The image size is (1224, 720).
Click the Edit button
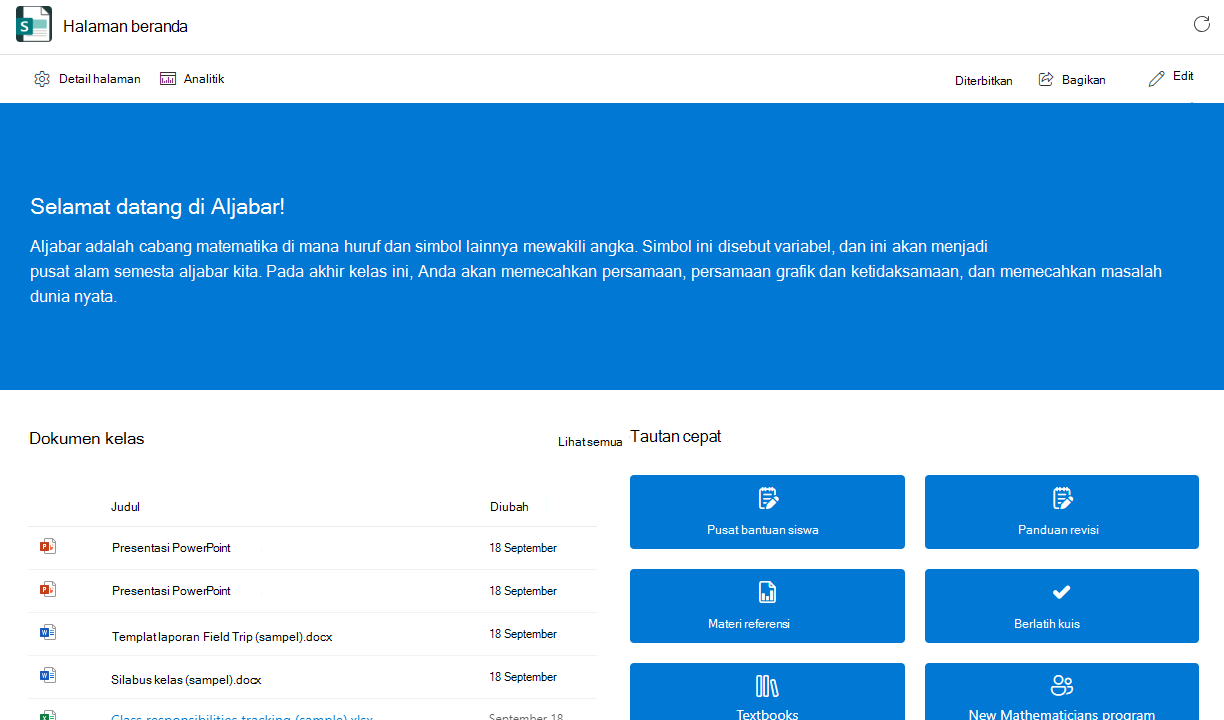click(x=1171, y=77)
